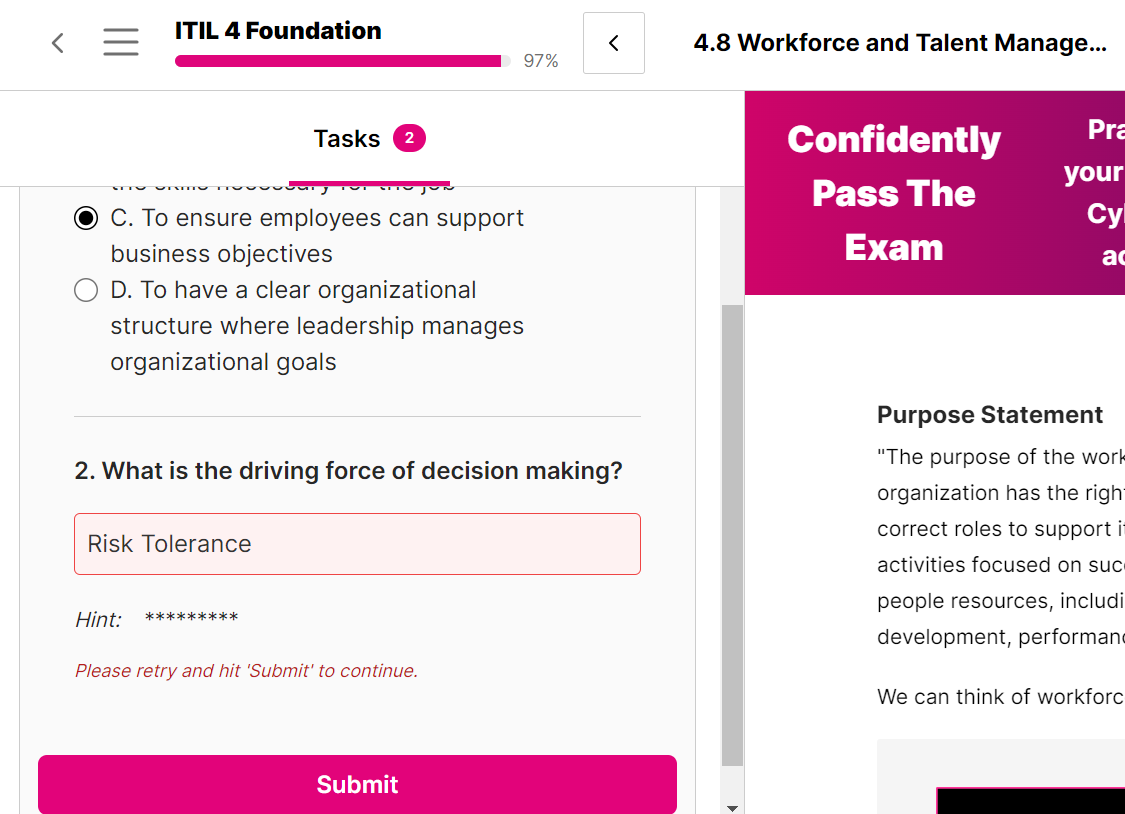
Task: Select the option C radio button
Action: pos(86,218)
